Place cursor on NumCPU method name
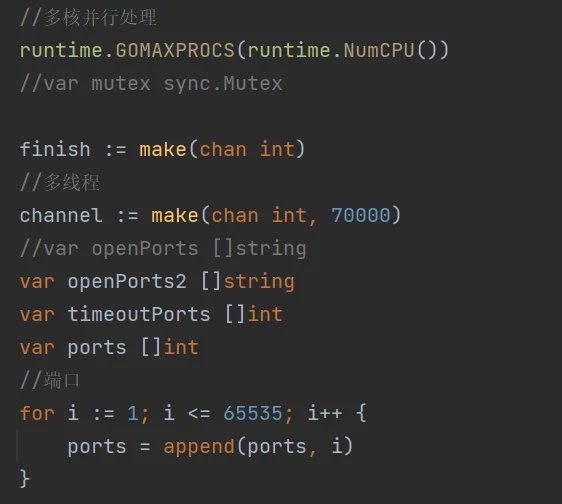Viewport: 562px width, 504px height. click(x=379, y=50)
